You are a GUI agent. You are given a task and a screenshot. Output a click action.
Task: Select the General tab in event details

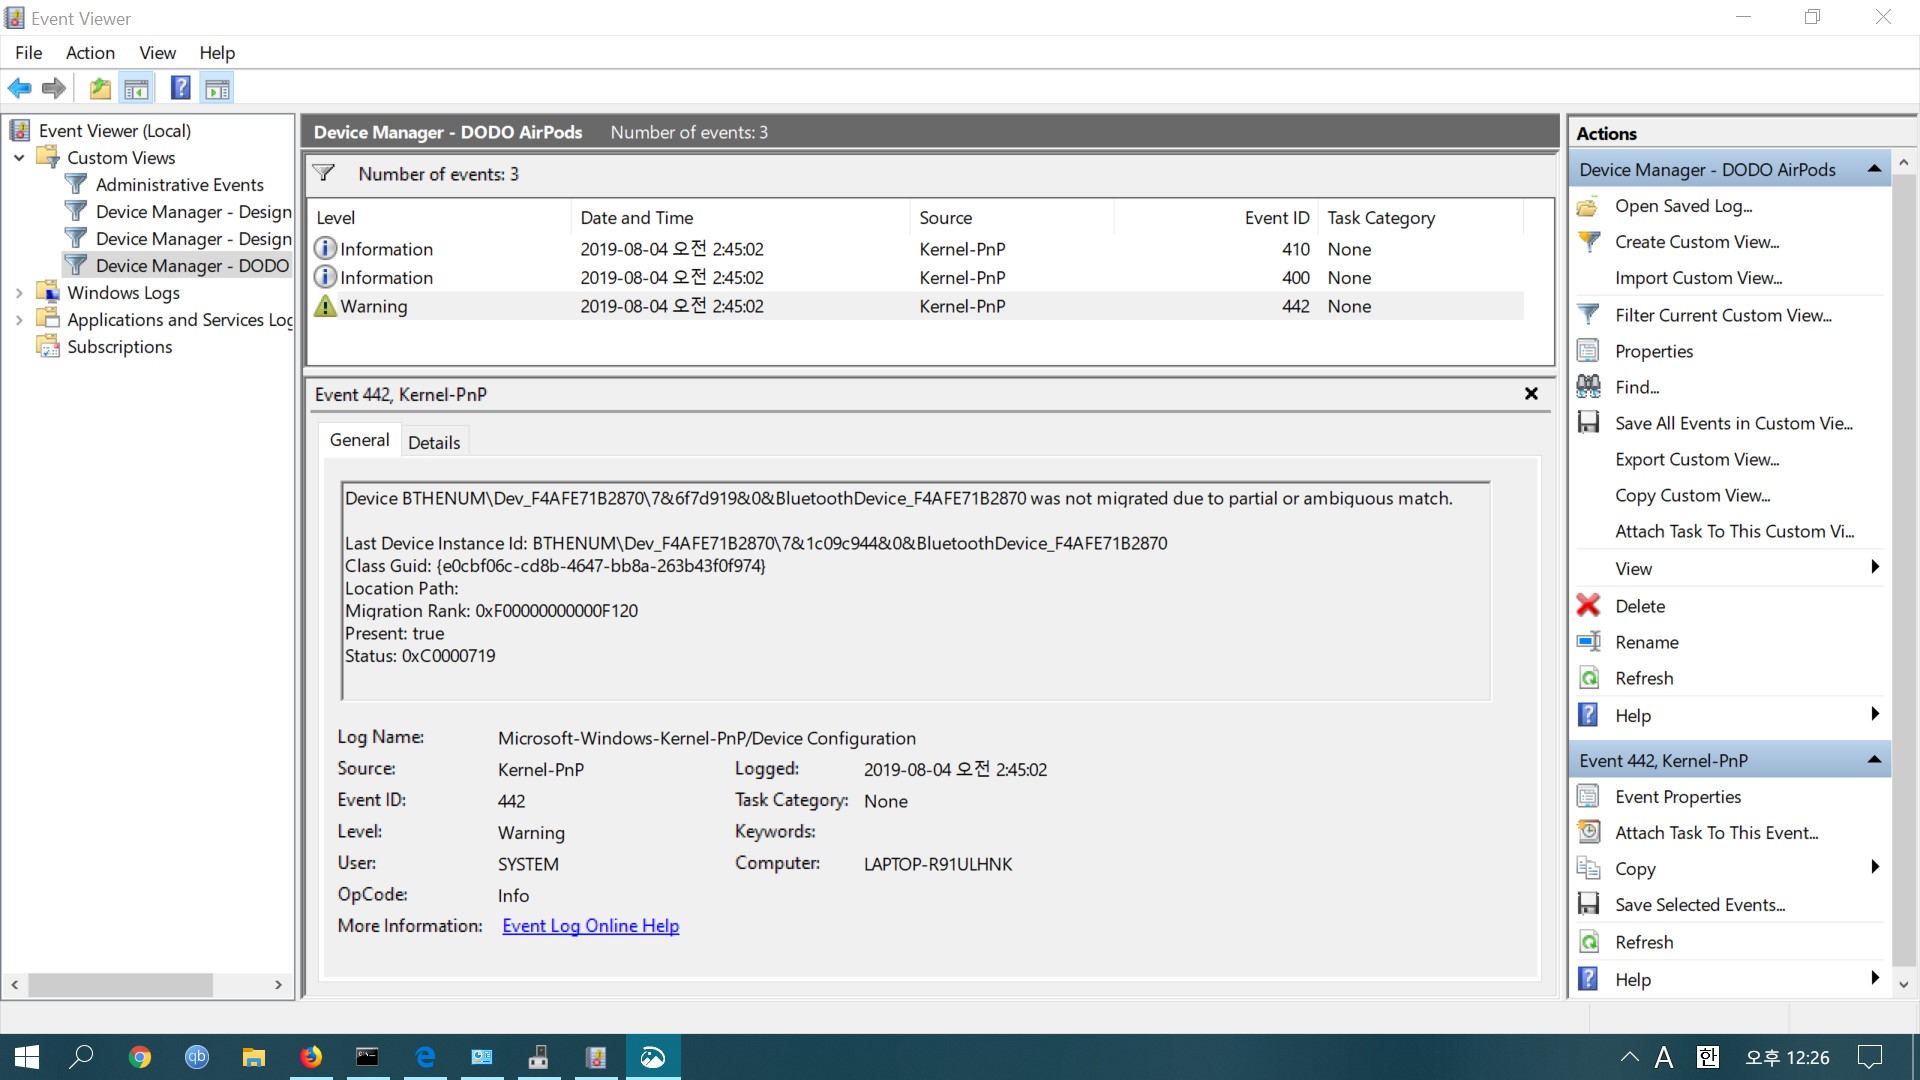[360, 440]
